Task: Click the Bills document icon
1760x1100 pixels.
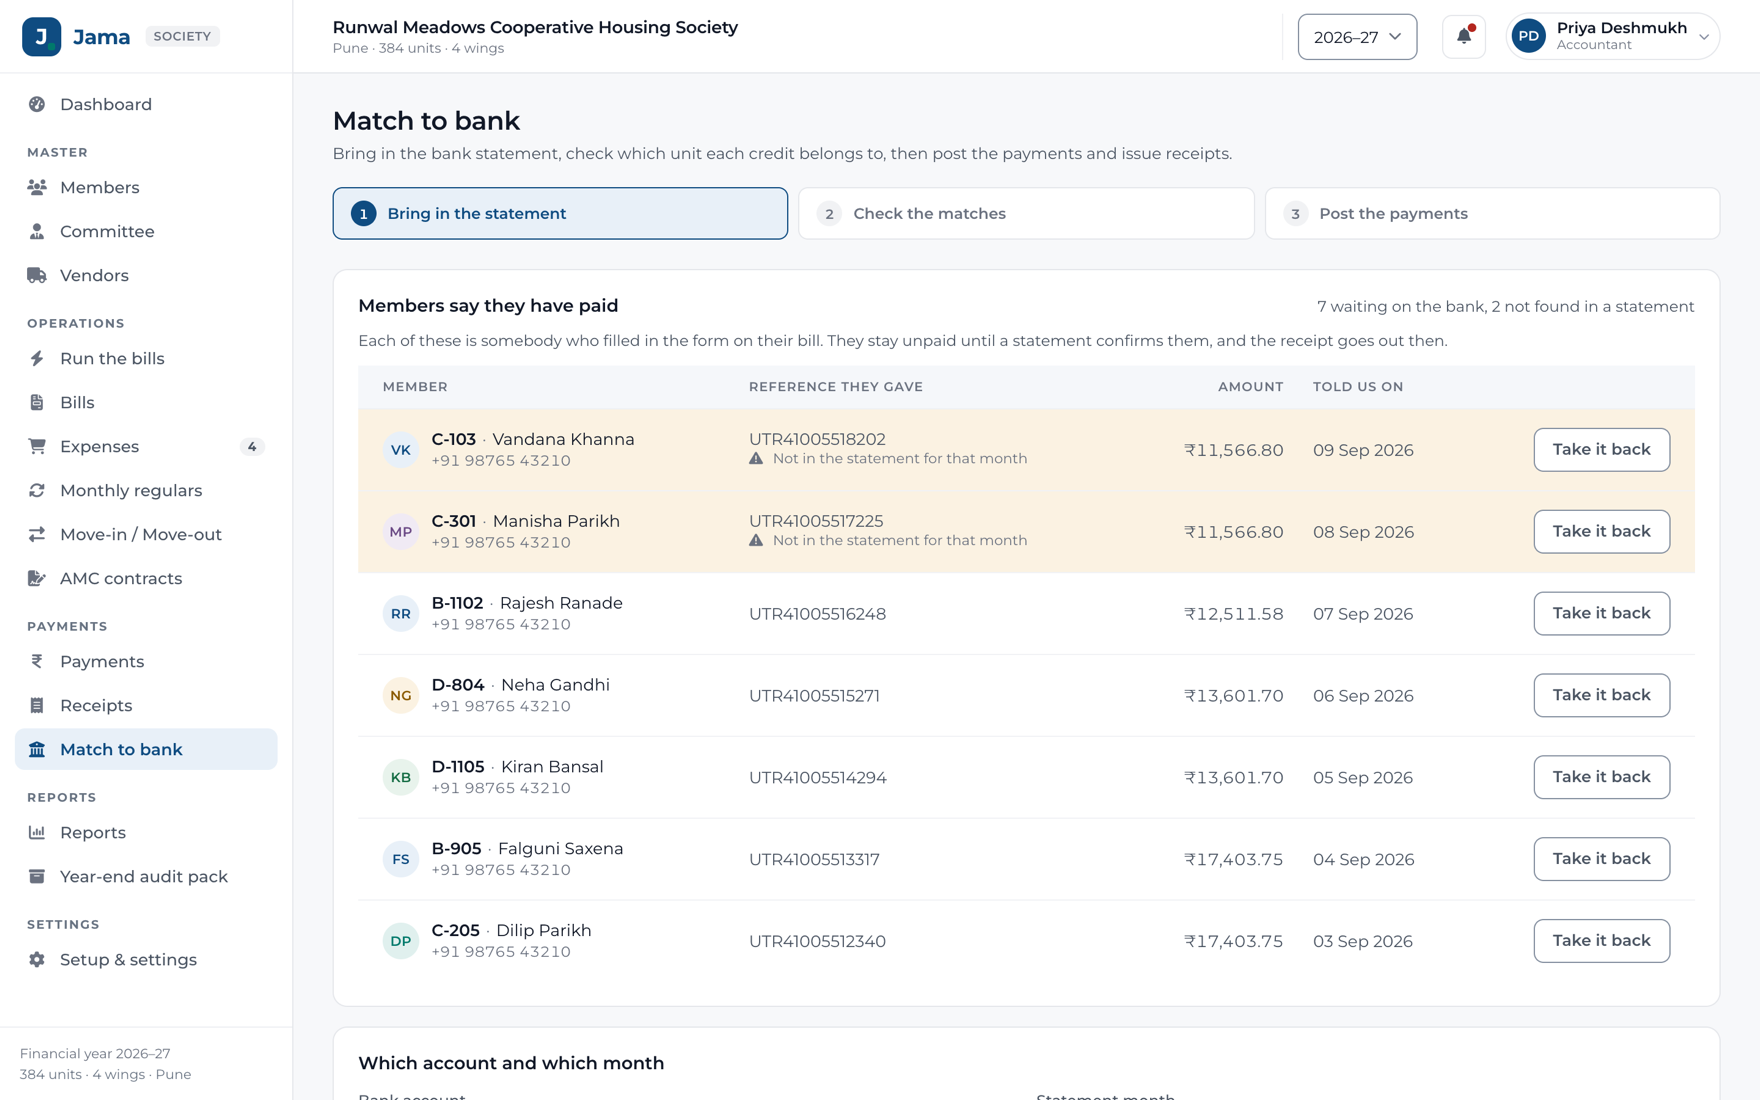Action: (37, 402)
